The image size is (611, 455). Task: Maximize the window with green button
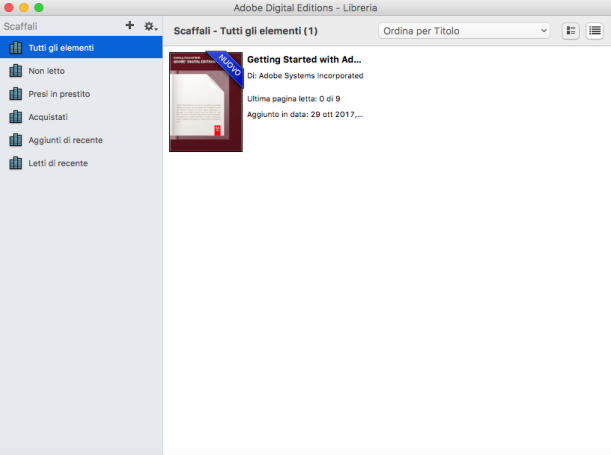[39, 7]
